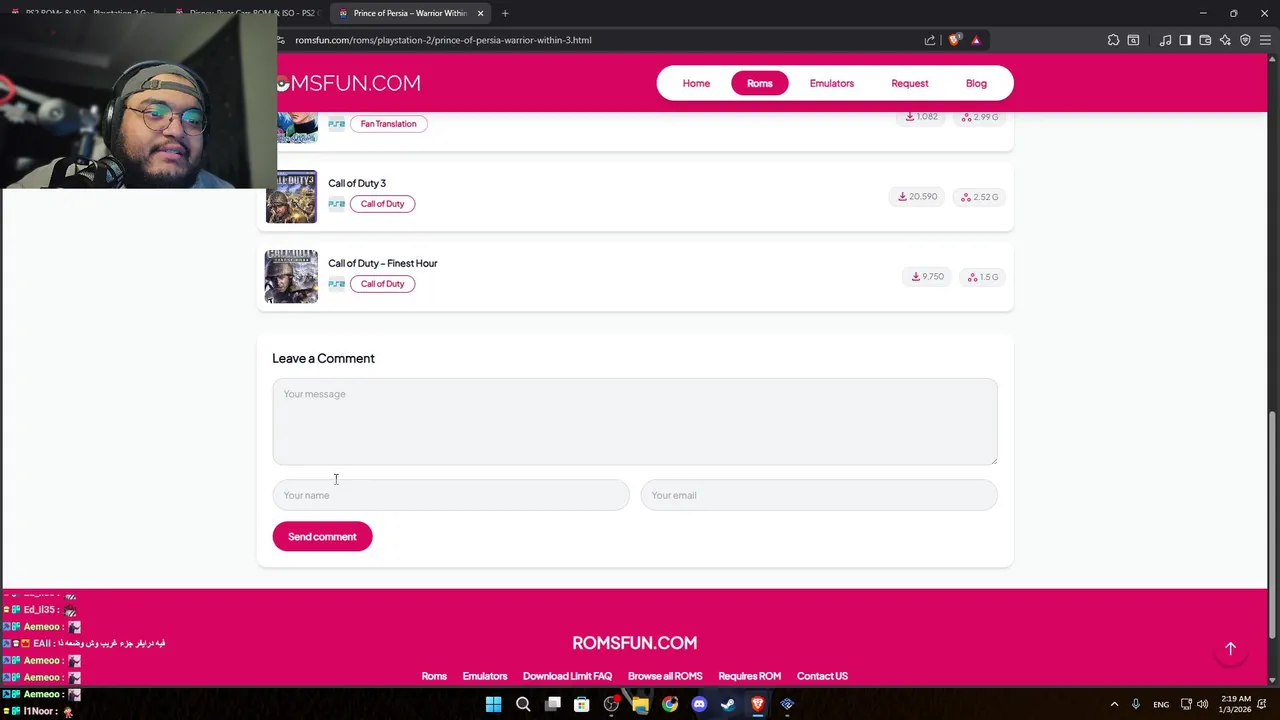The image size is (1280, 720).
Task: Toggle the browser sidebar panel icon
Action: (x=1185, y=40)
